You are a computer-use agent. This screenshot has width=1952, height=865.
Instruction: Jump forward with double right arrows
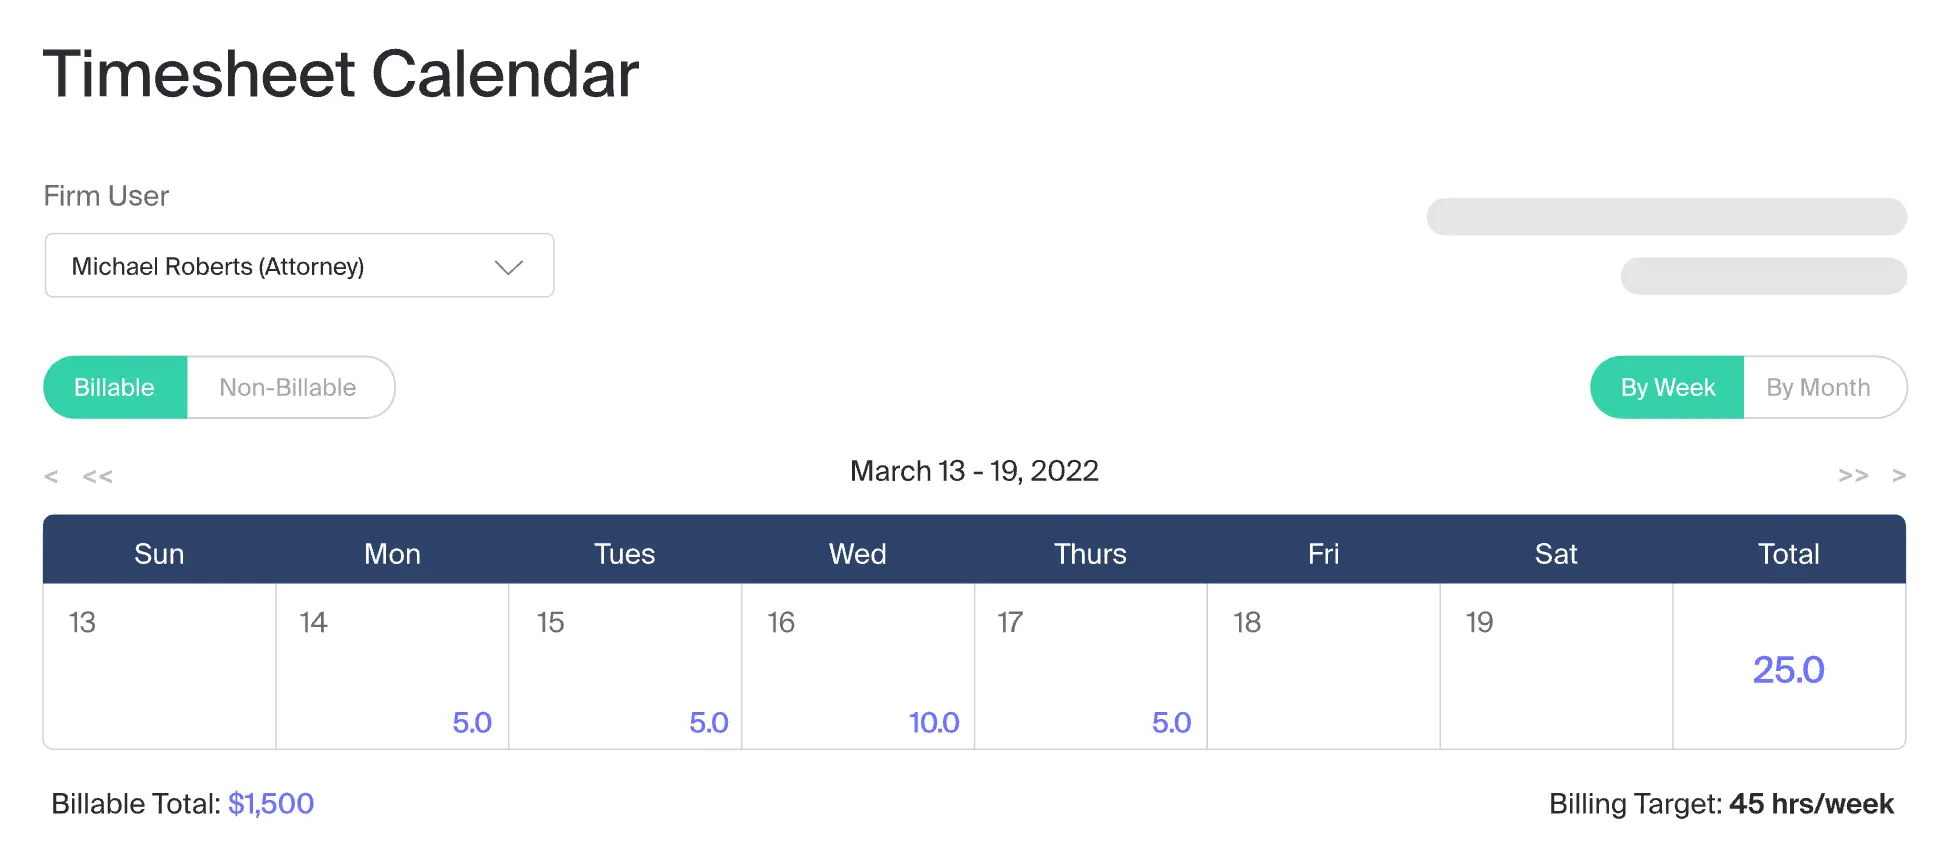click(1853, 476)
